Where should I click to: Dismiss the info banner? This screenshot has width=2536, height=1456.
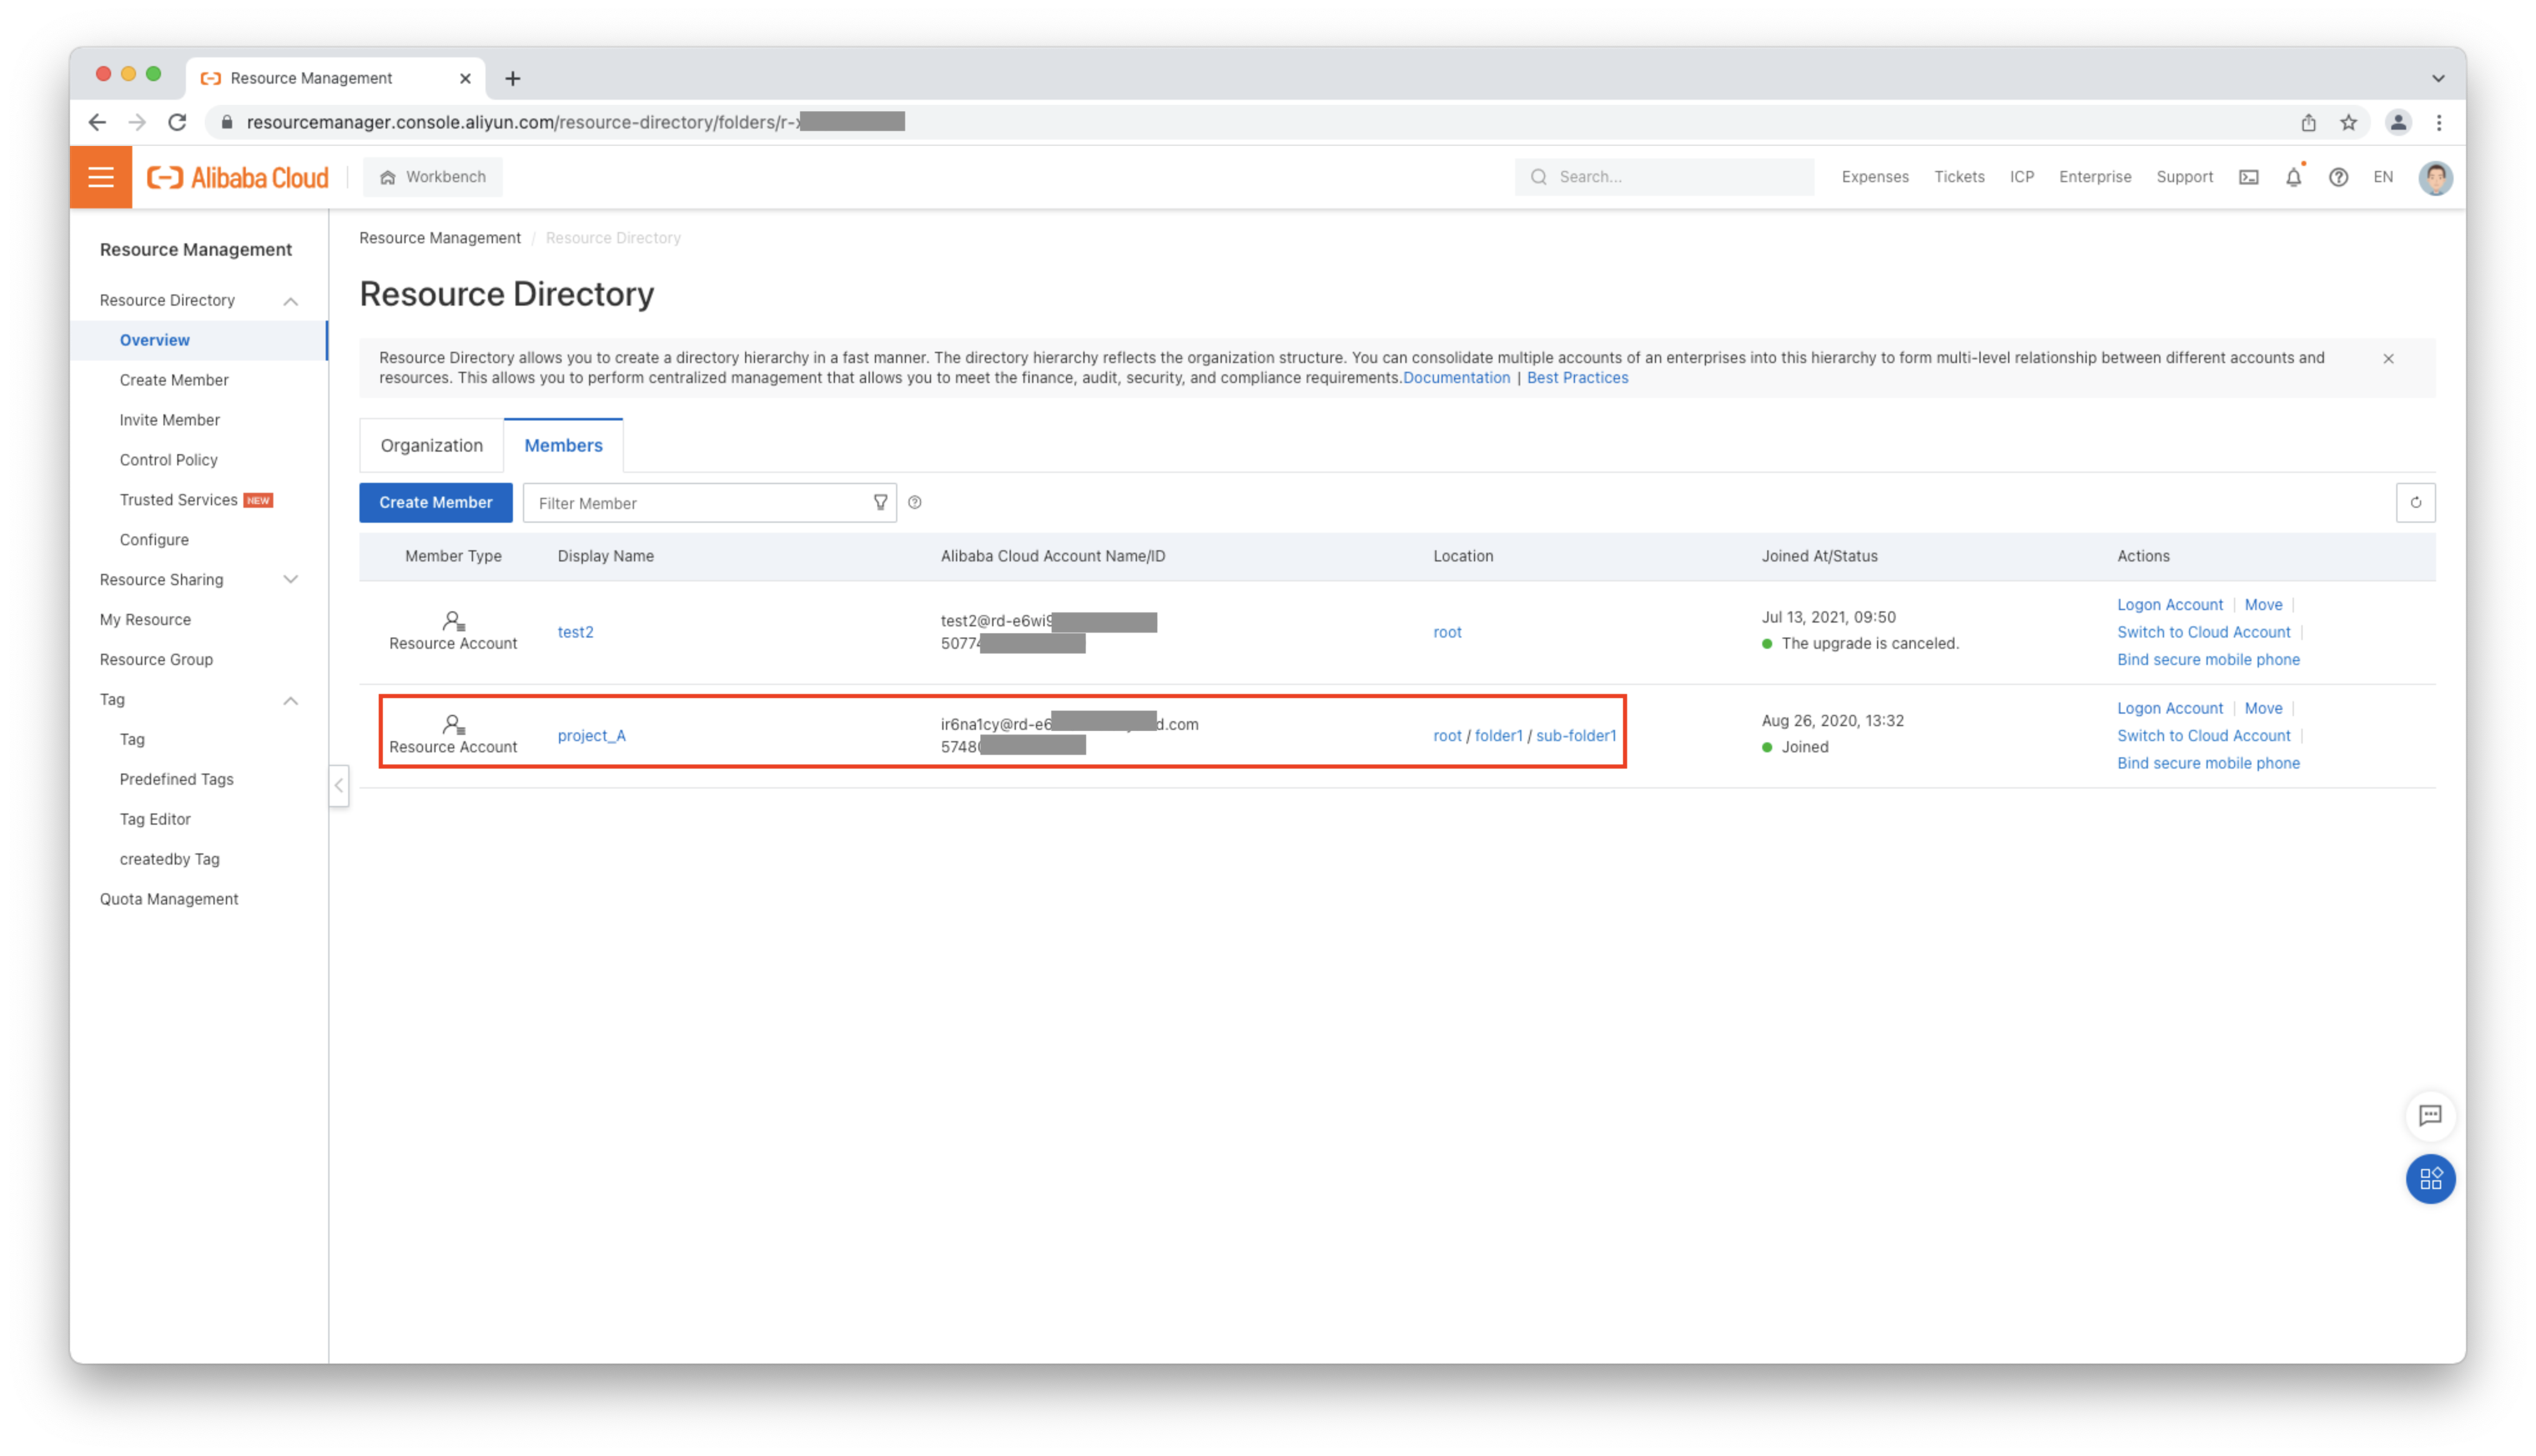tap(2388, 359)
